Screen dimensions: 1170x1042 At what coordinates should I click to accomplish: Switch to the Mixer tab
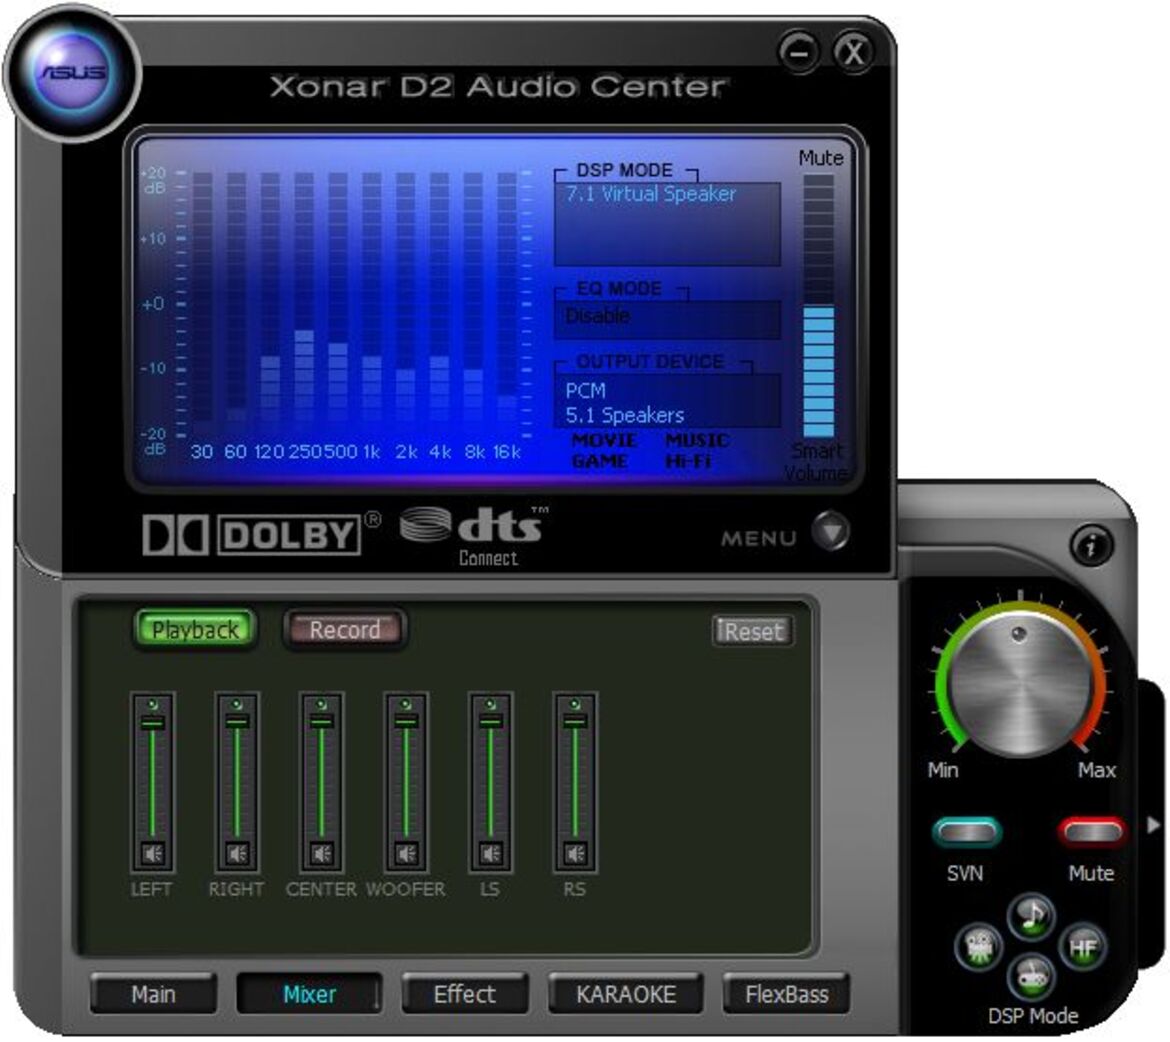tap(309, 995)
